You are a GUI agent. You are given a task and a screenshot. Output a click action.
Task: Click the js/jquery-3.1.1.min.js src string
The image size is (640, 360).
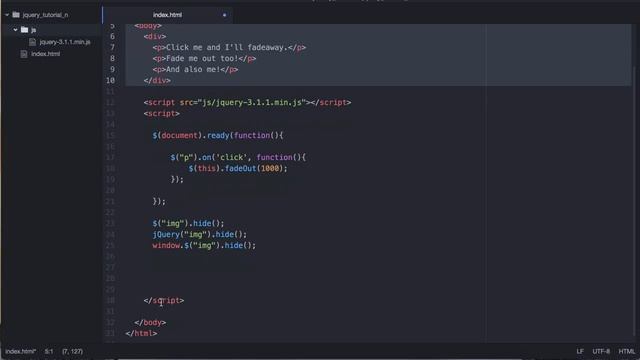(252, 102)
